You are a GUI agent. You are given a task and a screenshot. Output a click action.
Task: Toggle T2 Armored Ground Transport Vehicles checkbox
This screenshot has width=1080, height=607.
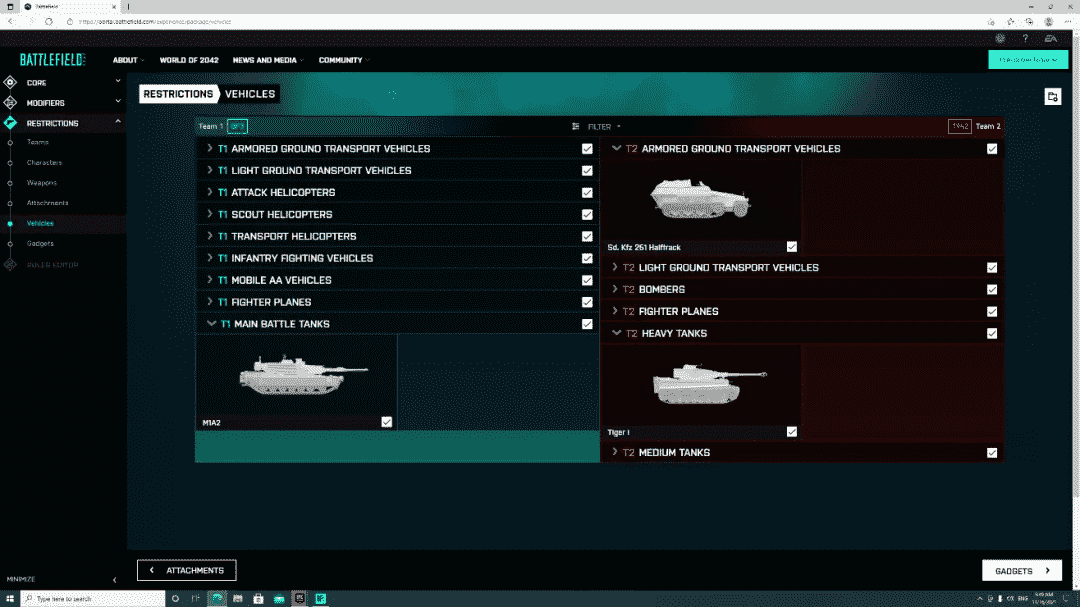992,149
